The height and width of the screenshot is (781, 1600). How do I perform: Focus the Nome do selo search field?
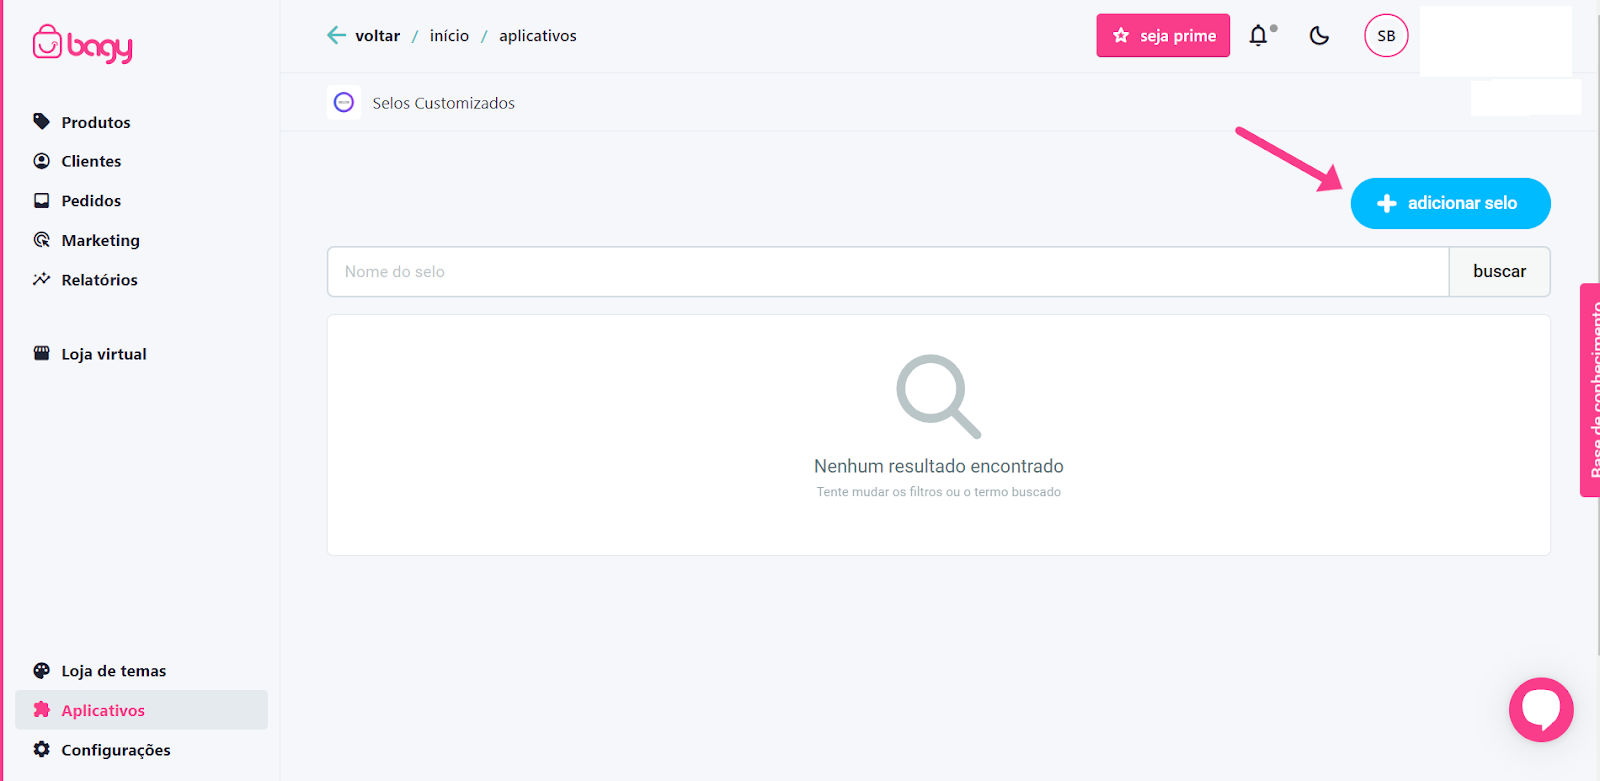(x=888, y=272)
